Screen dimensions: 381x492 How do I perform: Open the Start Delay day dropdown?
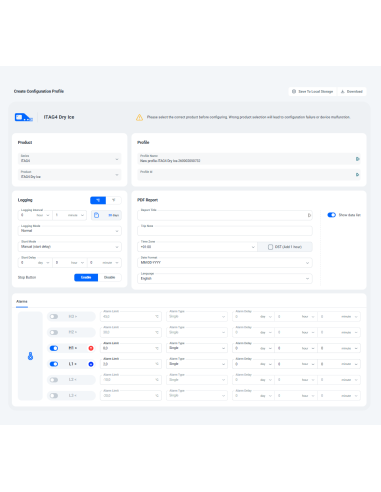click(x=35, y=263)
